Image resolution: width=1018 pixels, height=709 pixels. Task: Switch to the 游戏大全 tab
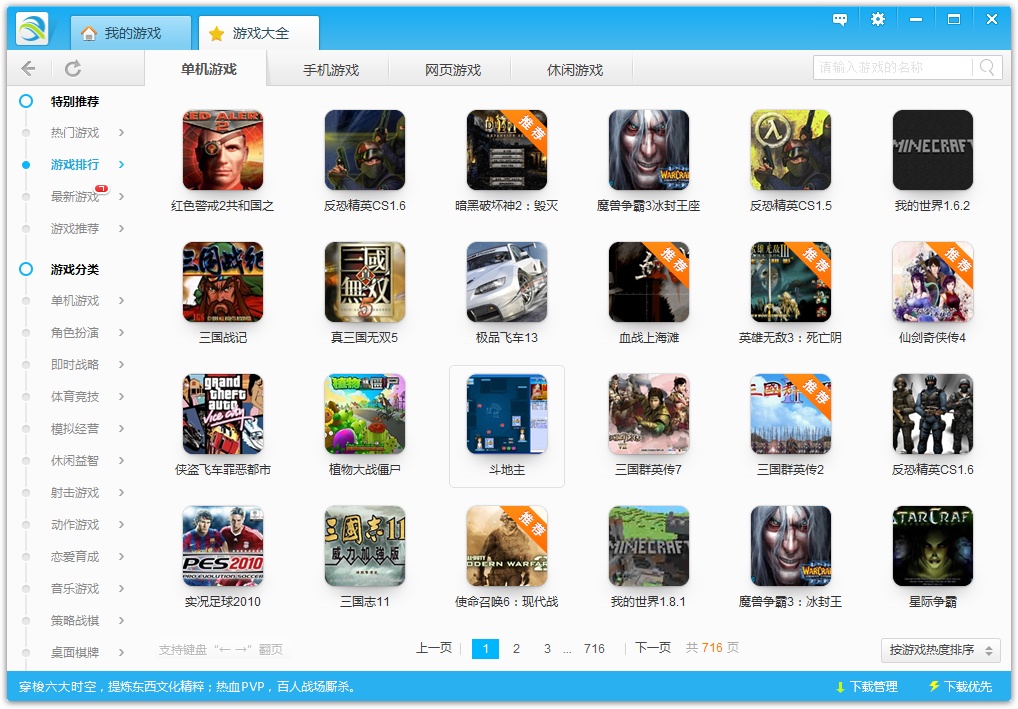coord(259,33)
